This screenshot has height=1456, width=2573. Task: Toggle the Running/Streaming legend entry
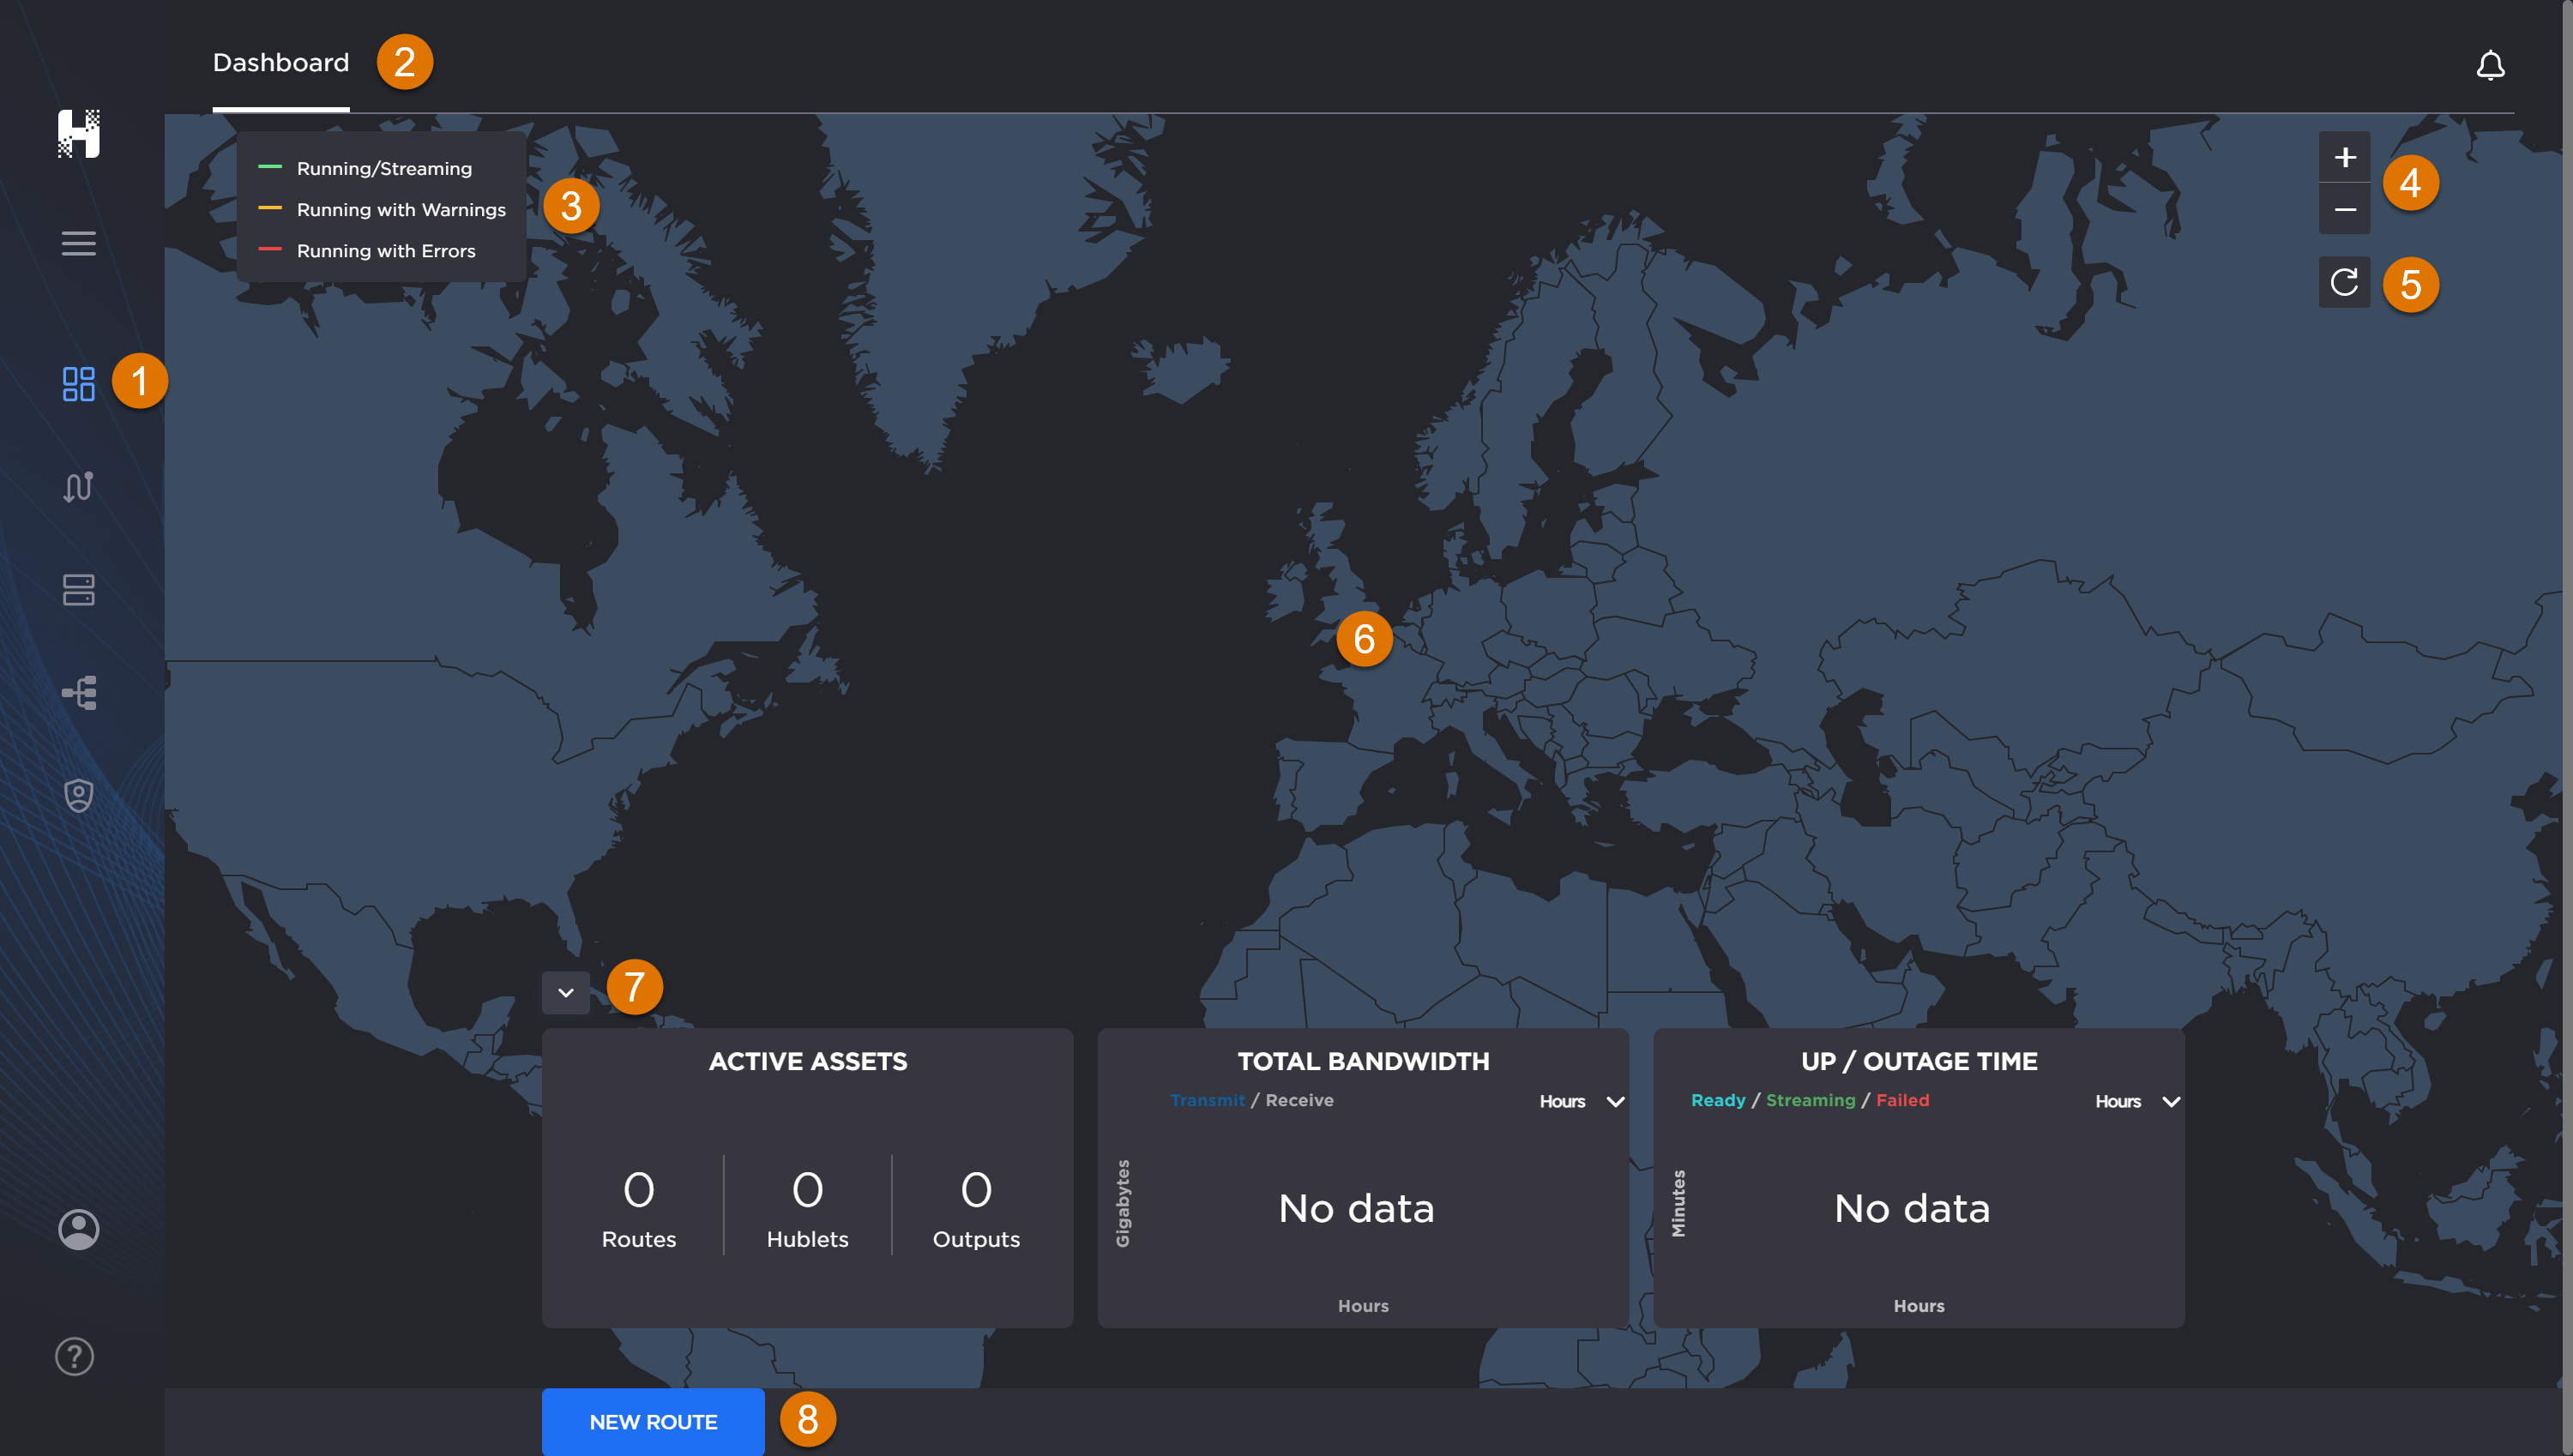pos(384,168)
